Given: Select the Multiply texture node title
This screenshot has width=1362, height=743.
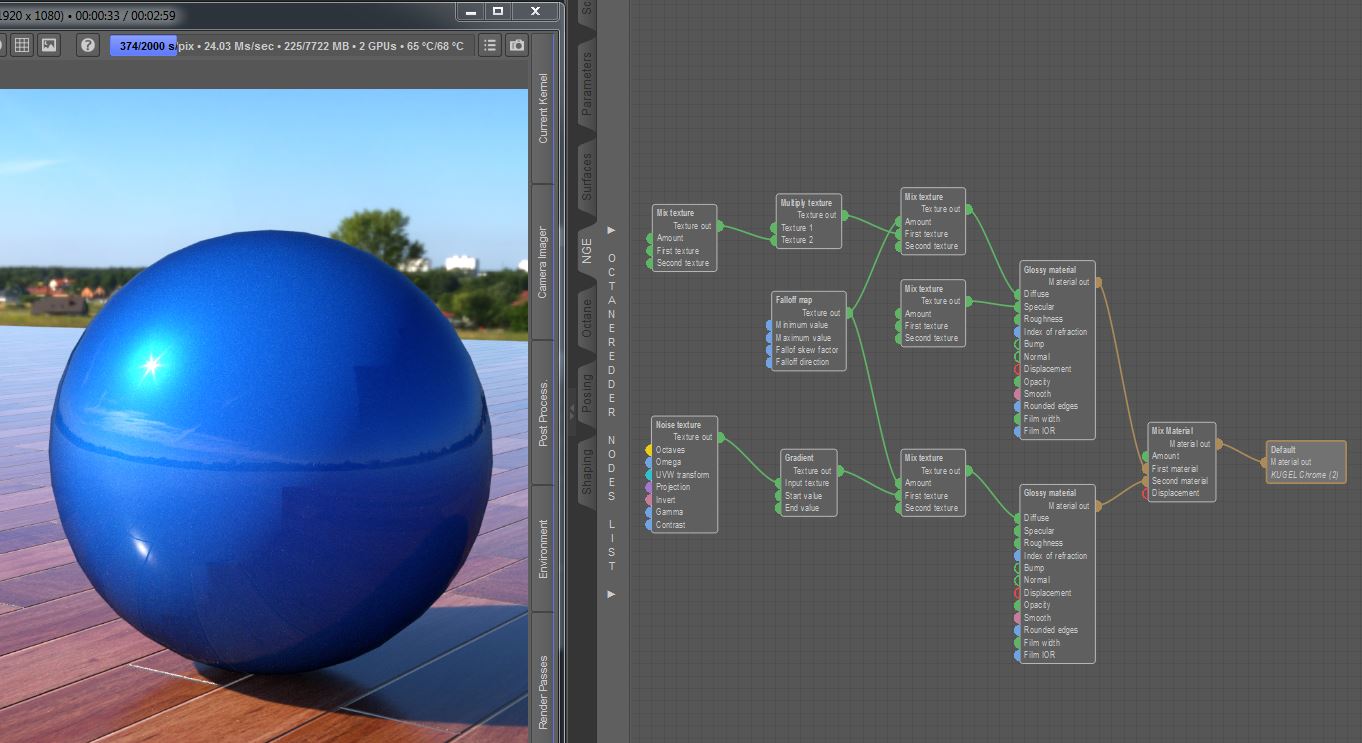Looking at the screenshot, I should coord(806,203).
